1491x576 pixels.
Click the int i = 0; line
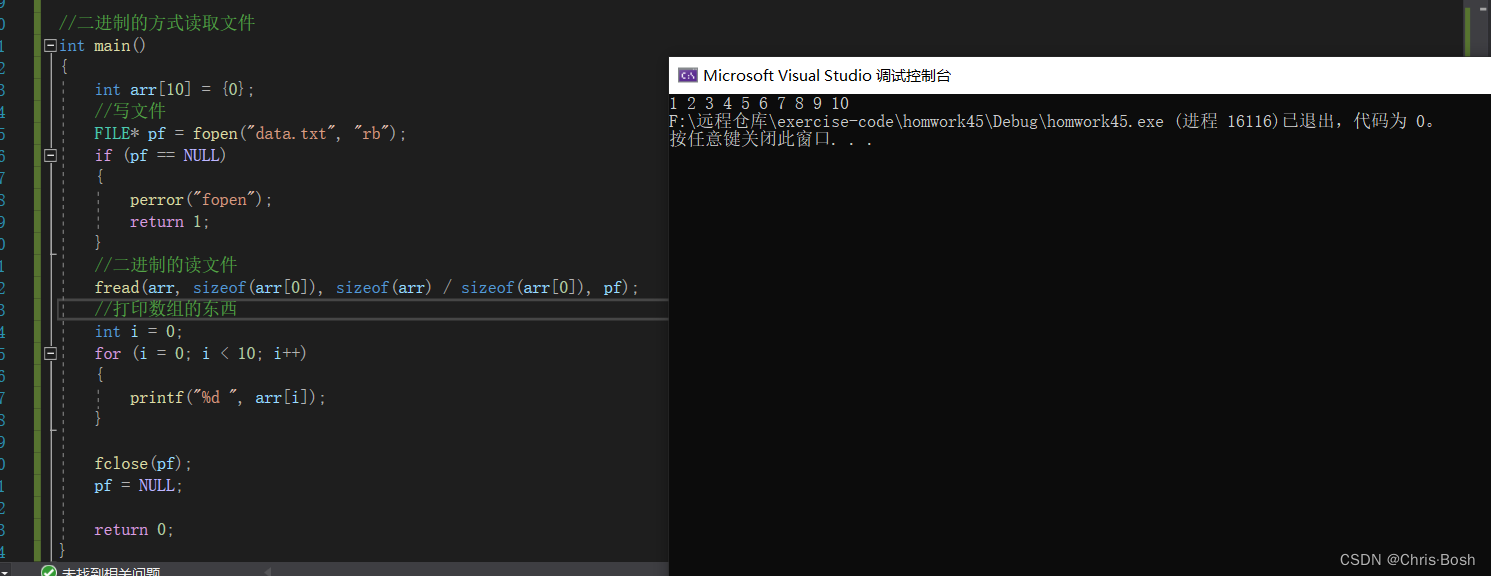click(139, 331)
